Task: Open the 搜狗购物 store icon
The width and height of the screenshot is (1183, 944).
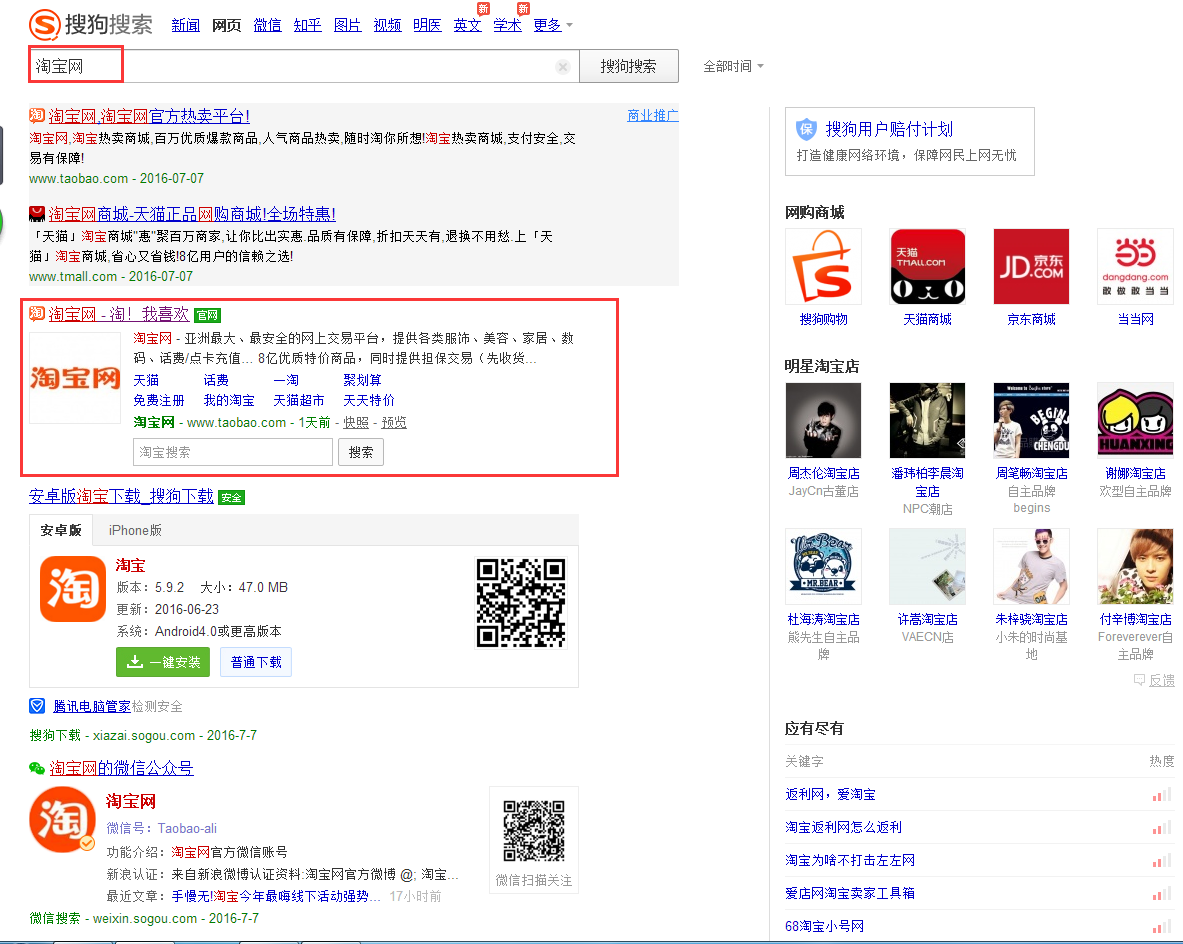Action: (x=823, y=266)
